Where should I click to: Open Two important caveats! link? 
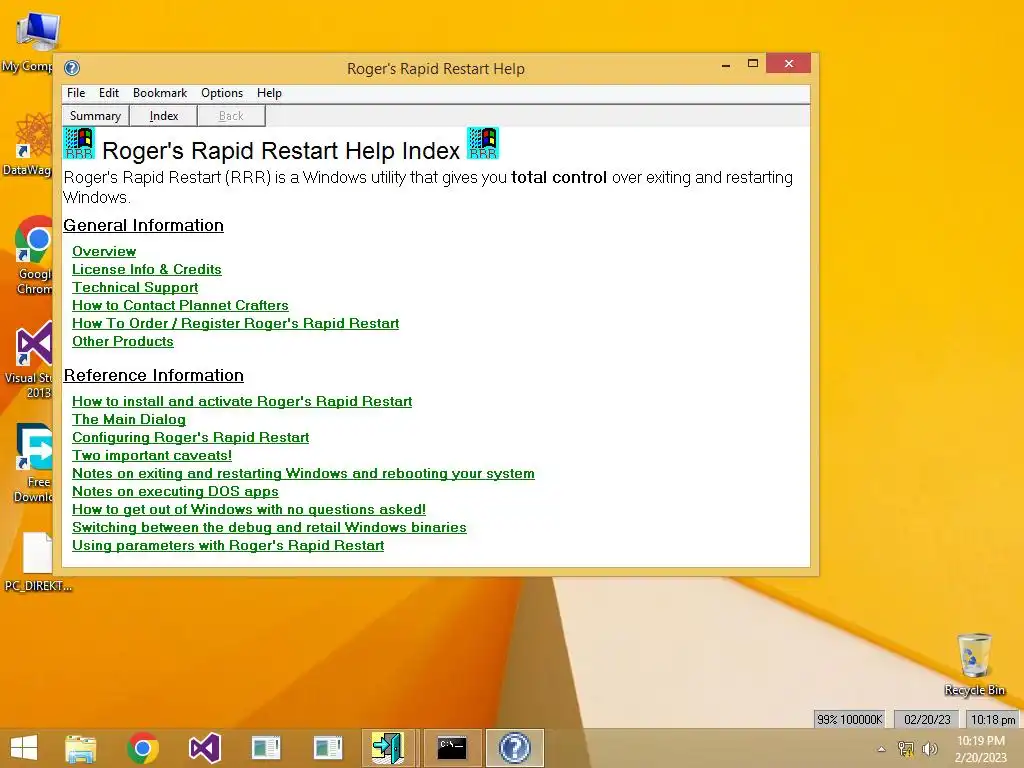(x=152, y=455)
